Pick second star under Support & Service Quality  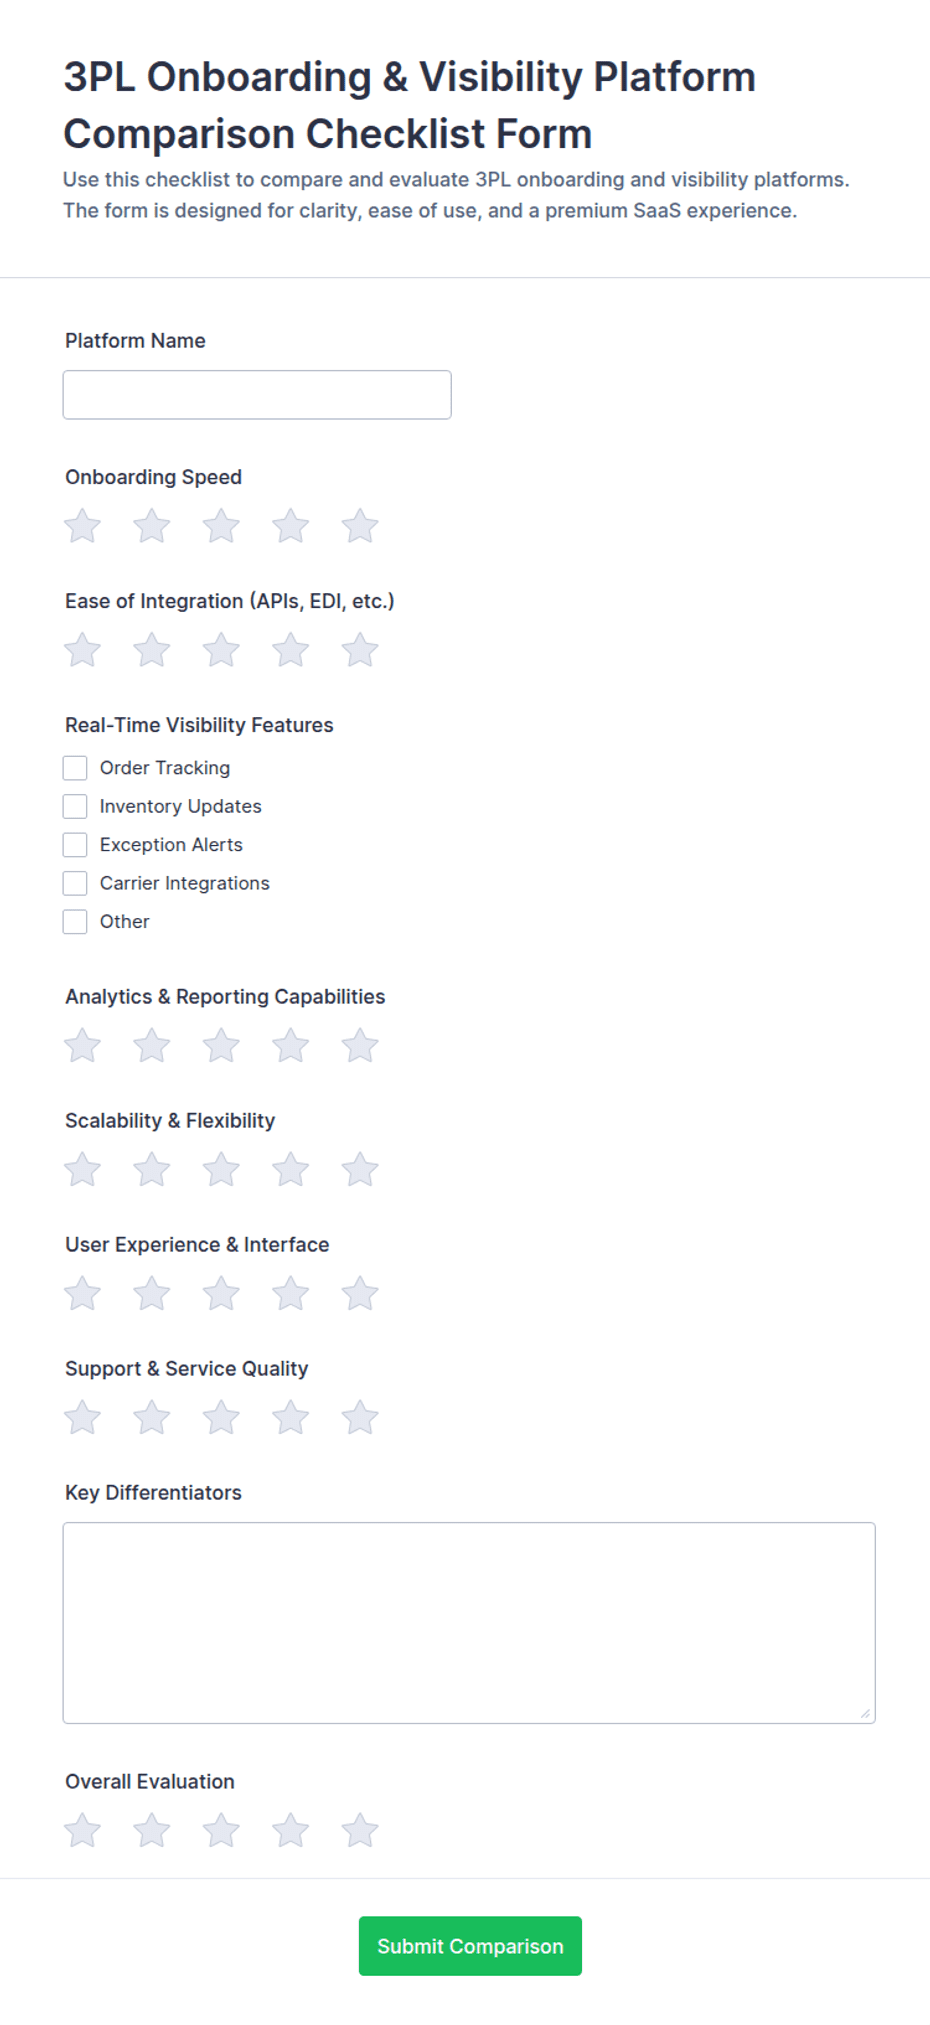(152, 1418)
